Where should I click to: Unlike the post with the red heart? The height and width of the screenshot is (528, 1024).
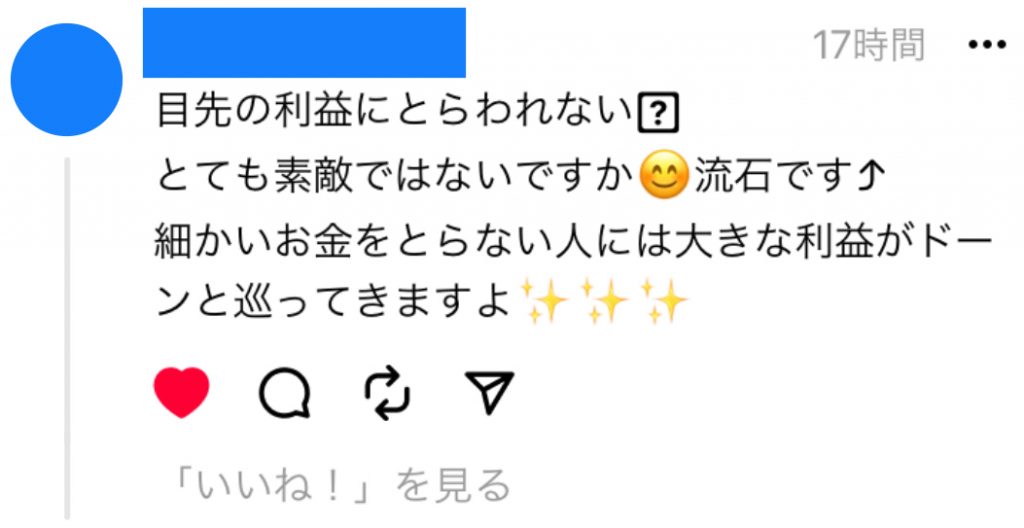(x=182, y=392)
